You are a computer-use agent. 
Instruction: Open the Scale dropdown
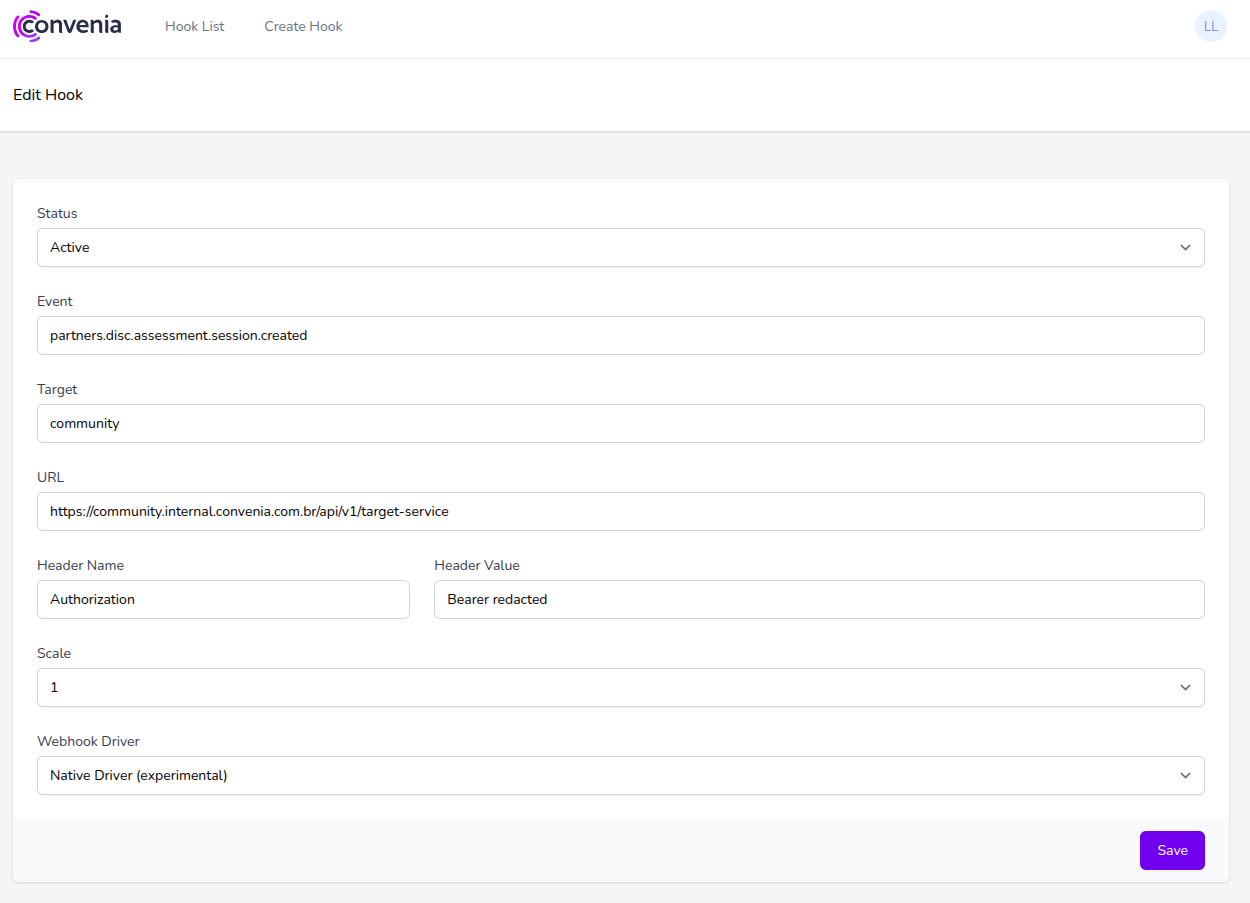tap(621, 687)
